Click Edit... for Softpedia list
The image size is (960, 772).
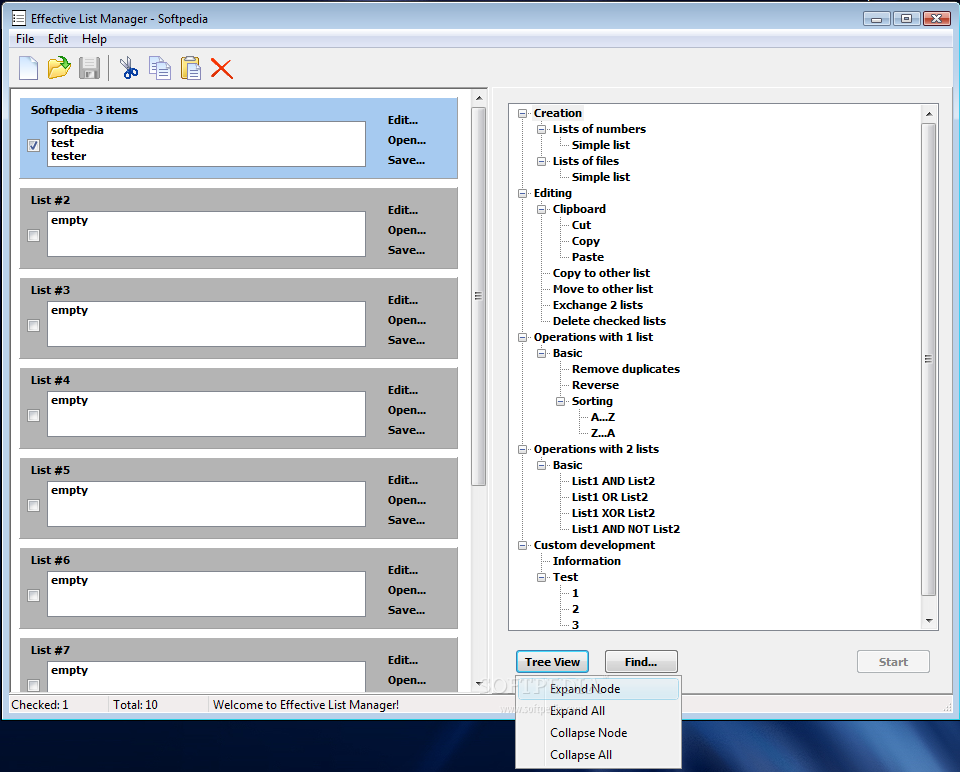[403, 120]
